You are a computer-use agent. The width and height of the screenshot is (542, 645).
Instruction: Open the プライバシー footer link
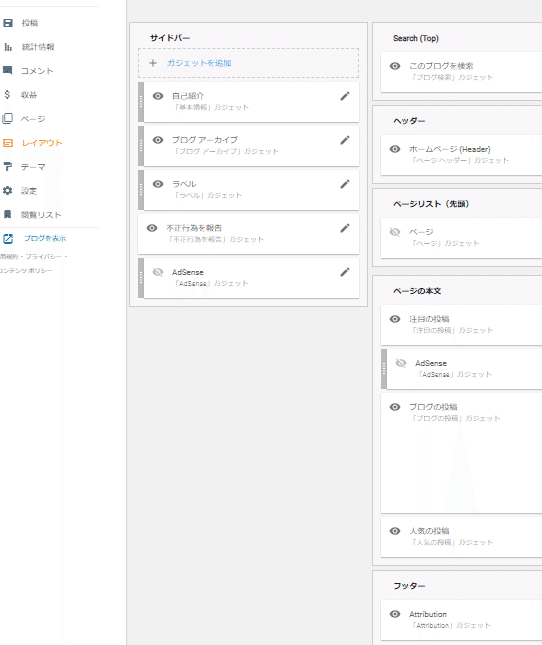[44, 257]
